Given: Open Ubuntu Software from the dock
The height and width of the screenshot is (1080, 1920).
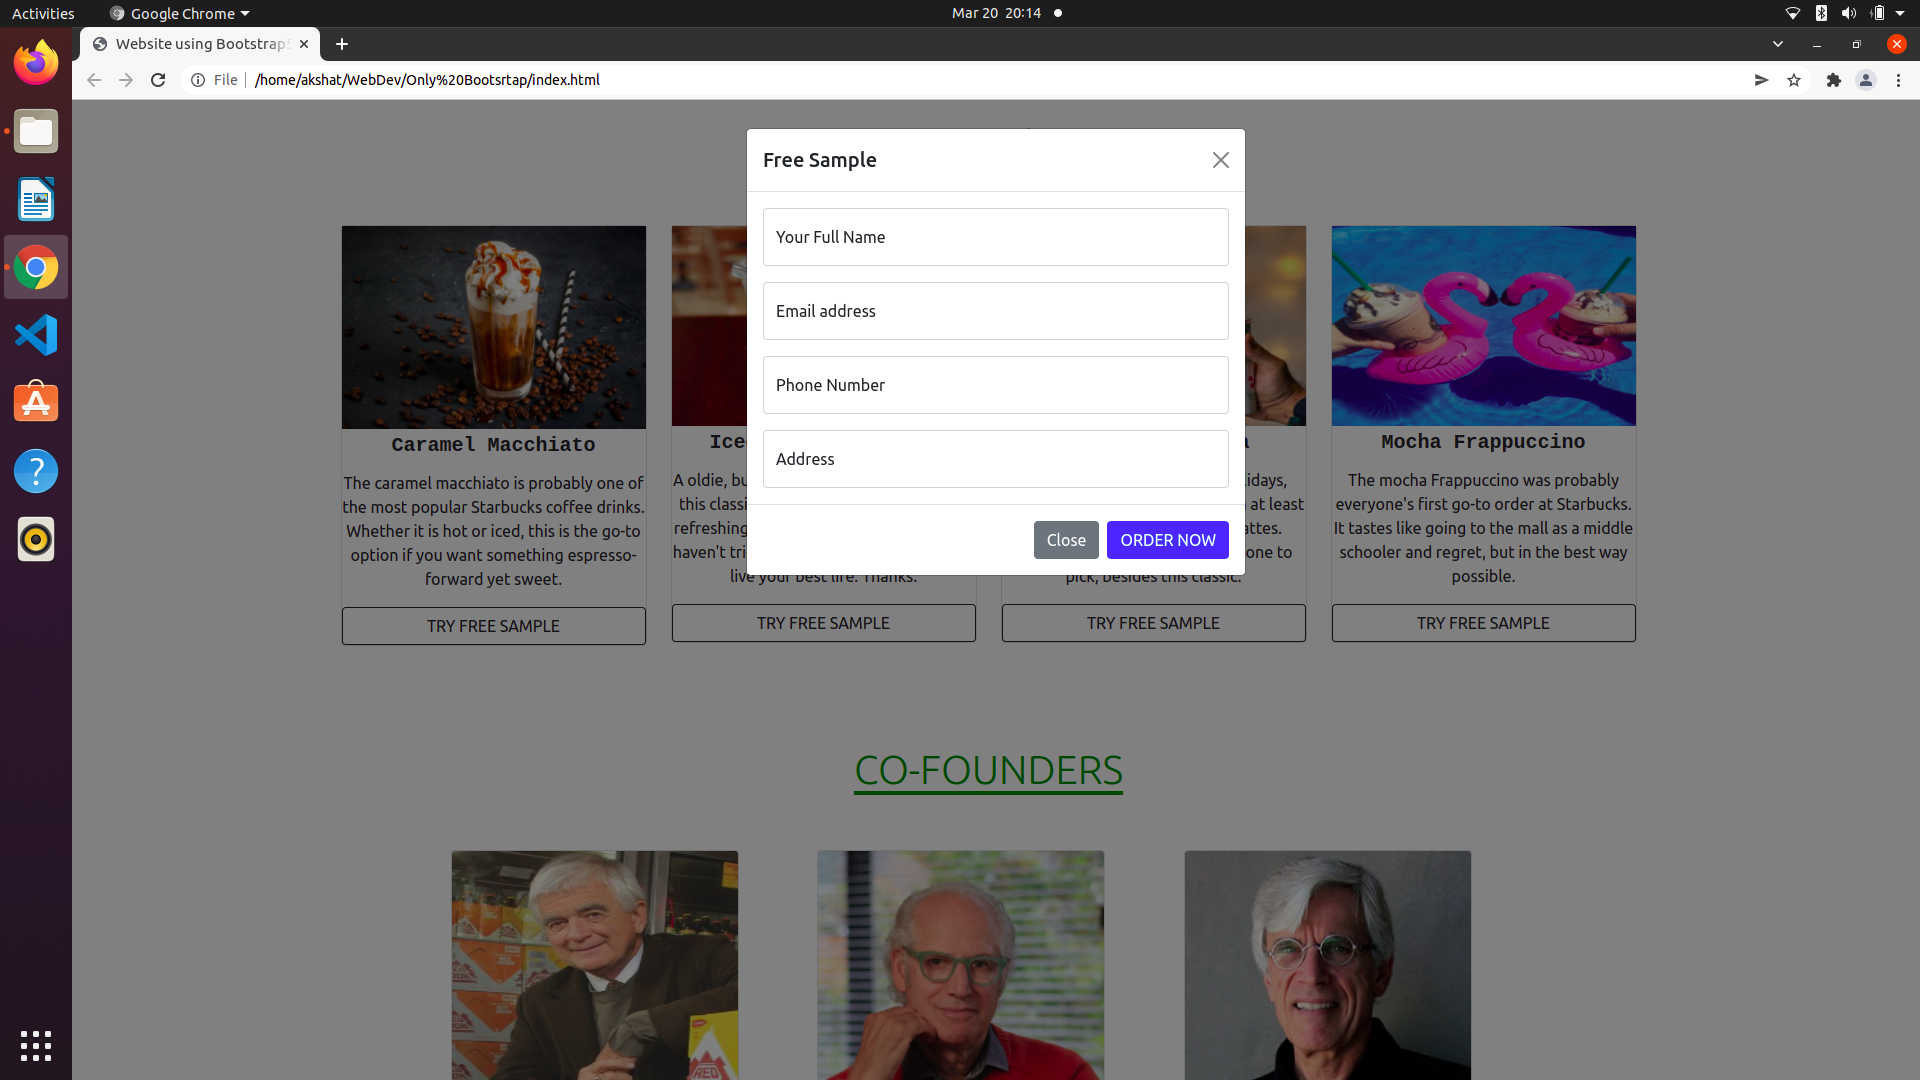Looking at the screenshot, I should 36,403.
